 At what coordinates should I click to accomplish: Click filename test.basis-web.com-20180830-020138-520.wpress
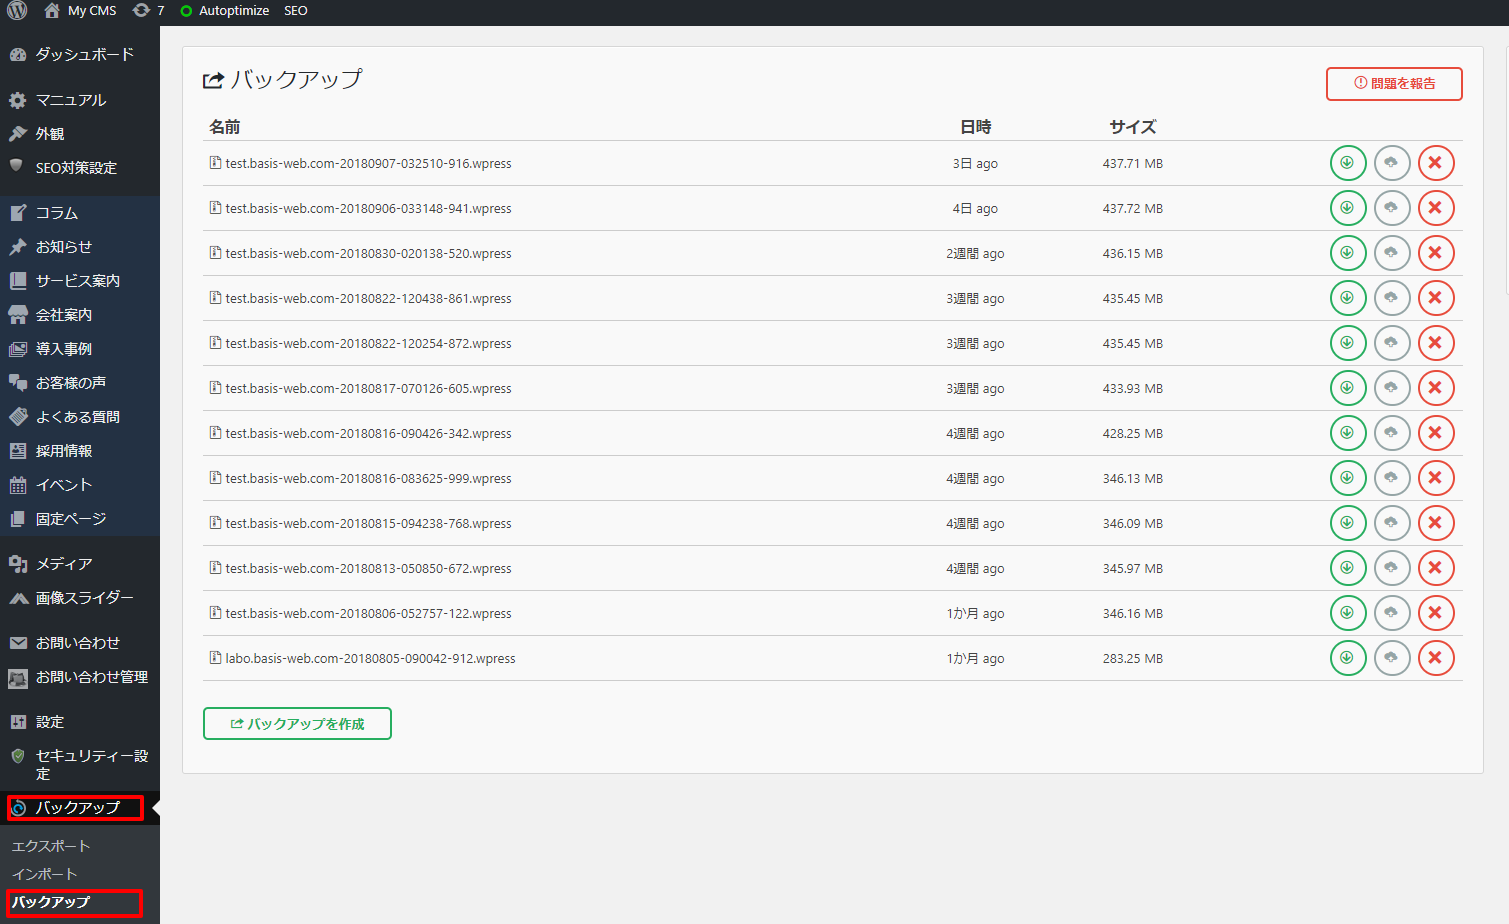368,254
